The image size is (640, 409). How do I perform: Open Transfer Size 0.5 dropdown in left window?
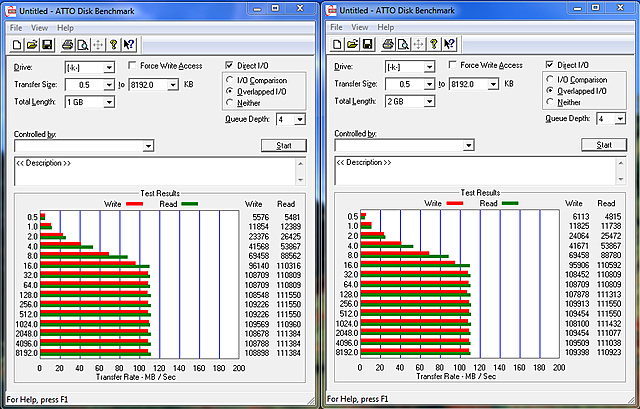tap(109, 84)
